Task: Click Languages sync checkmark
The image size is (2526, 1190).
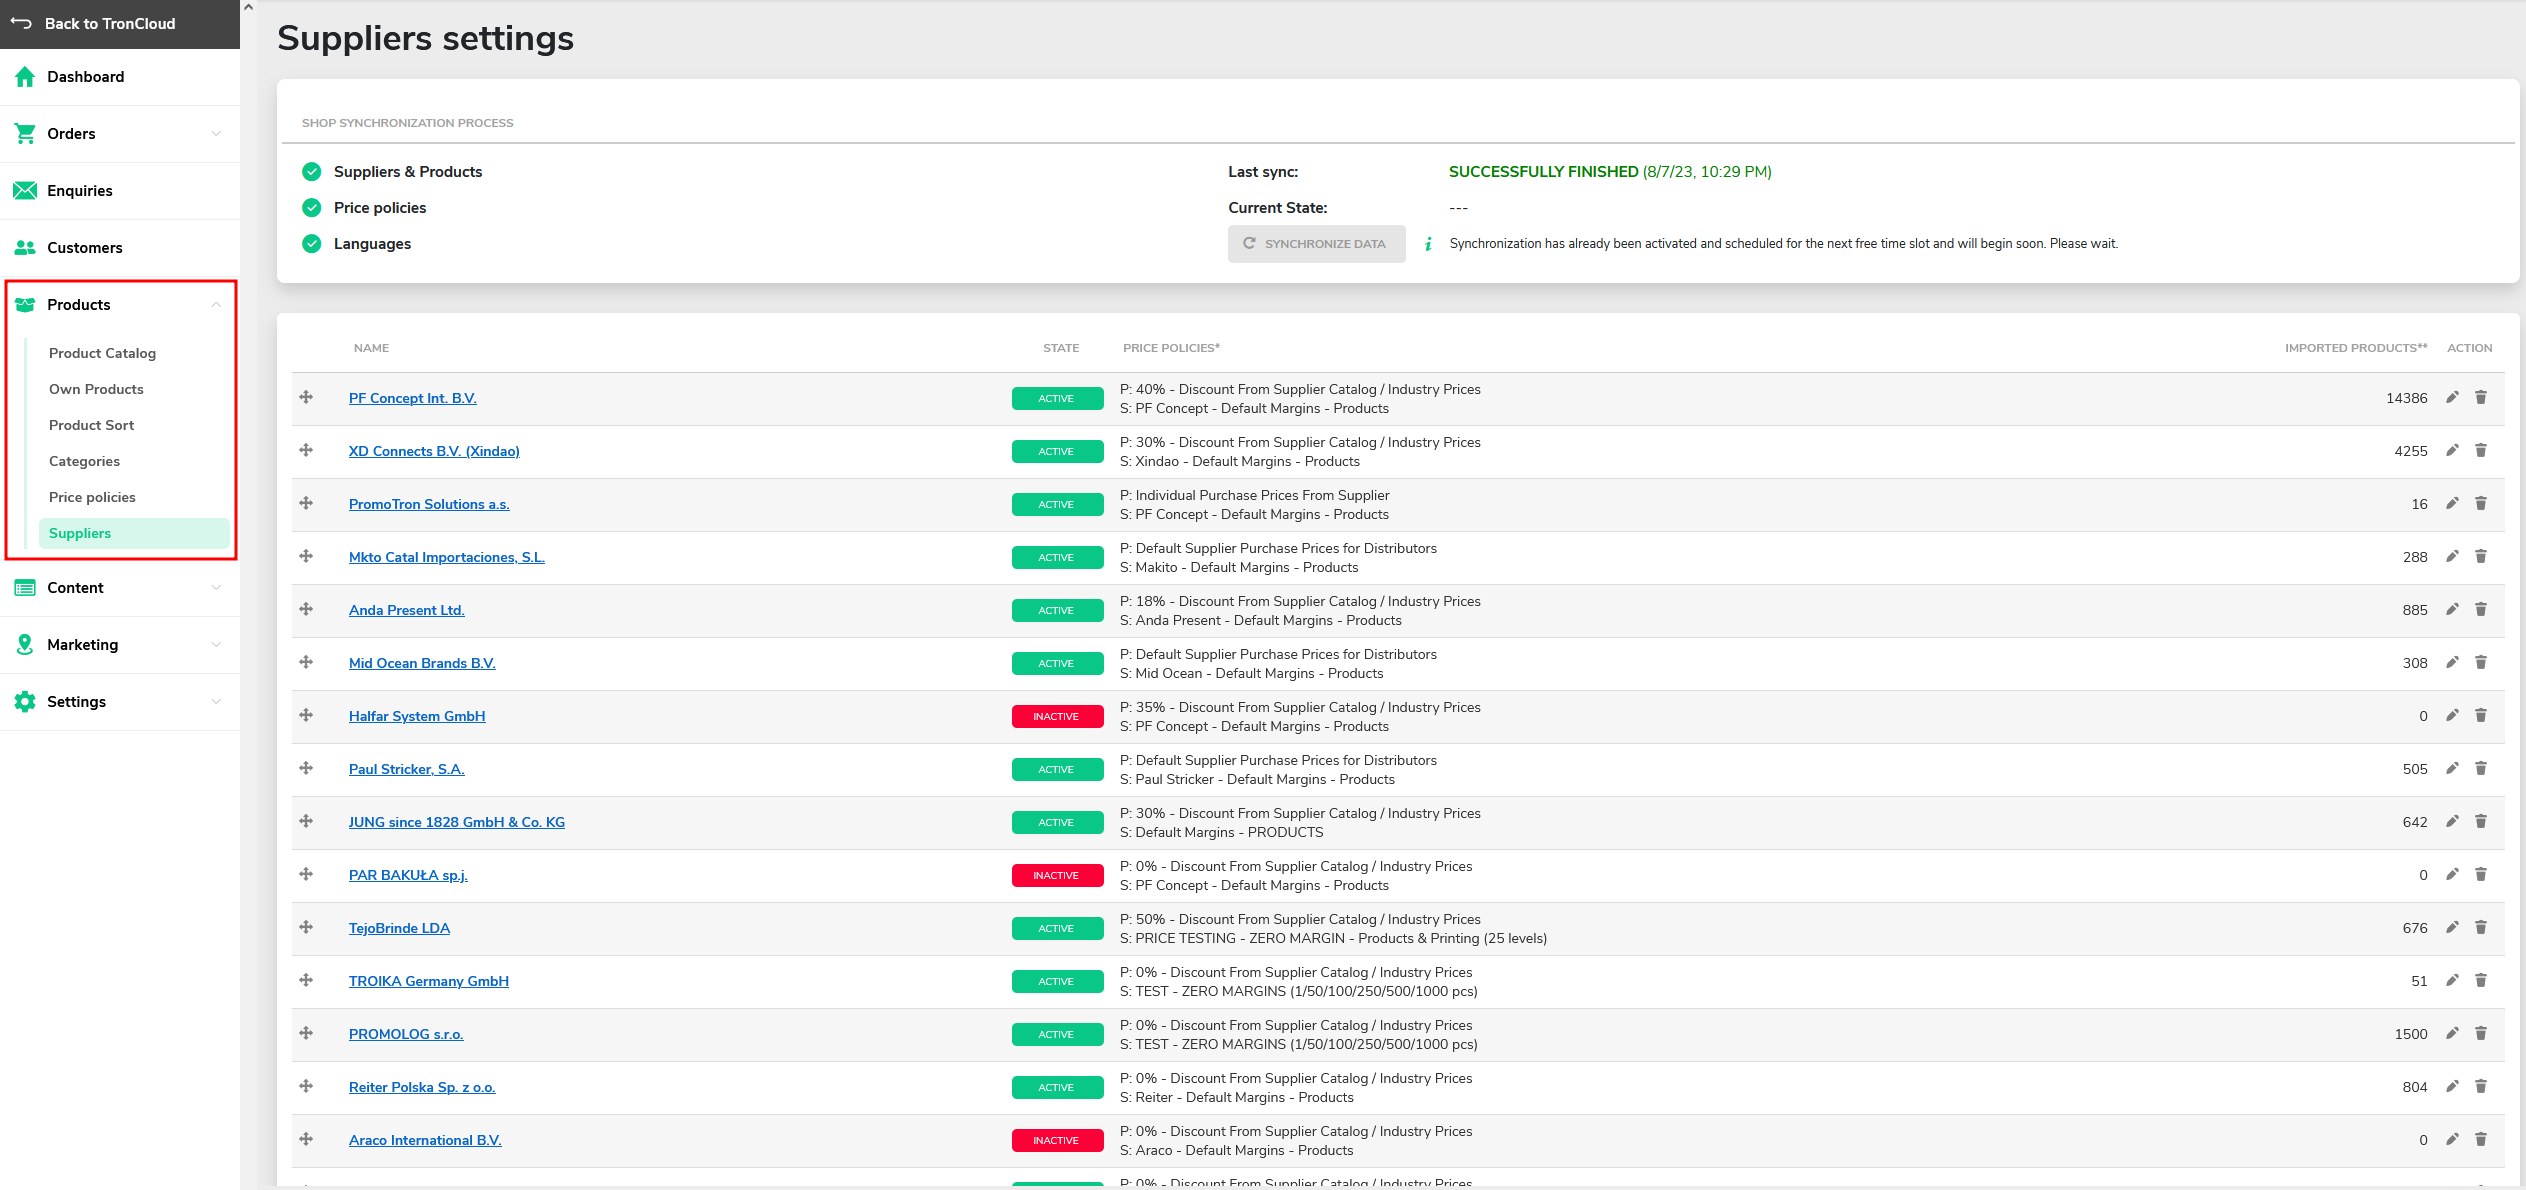Action: coord(312,244)
